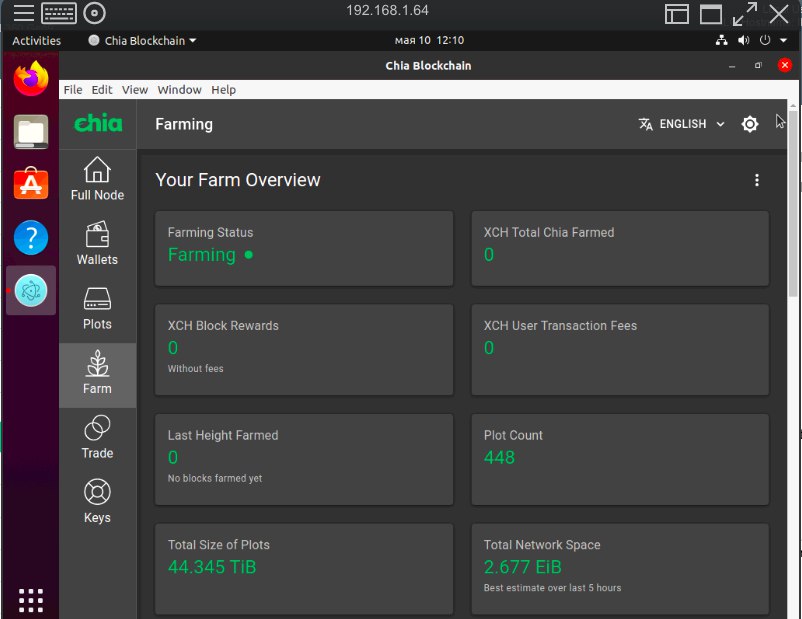Open viewer hamburger menu

[24, 13]
